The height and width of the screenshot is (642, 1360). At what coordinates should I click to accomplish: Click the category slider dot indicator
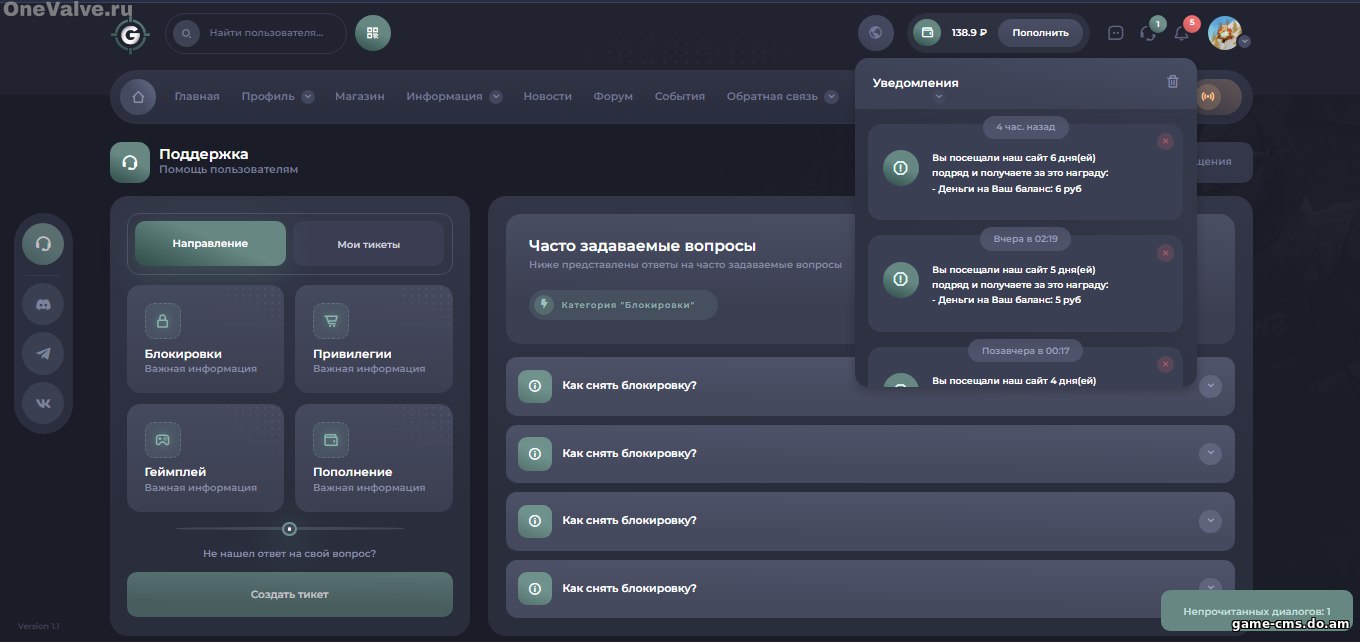(x=290, y=529)
